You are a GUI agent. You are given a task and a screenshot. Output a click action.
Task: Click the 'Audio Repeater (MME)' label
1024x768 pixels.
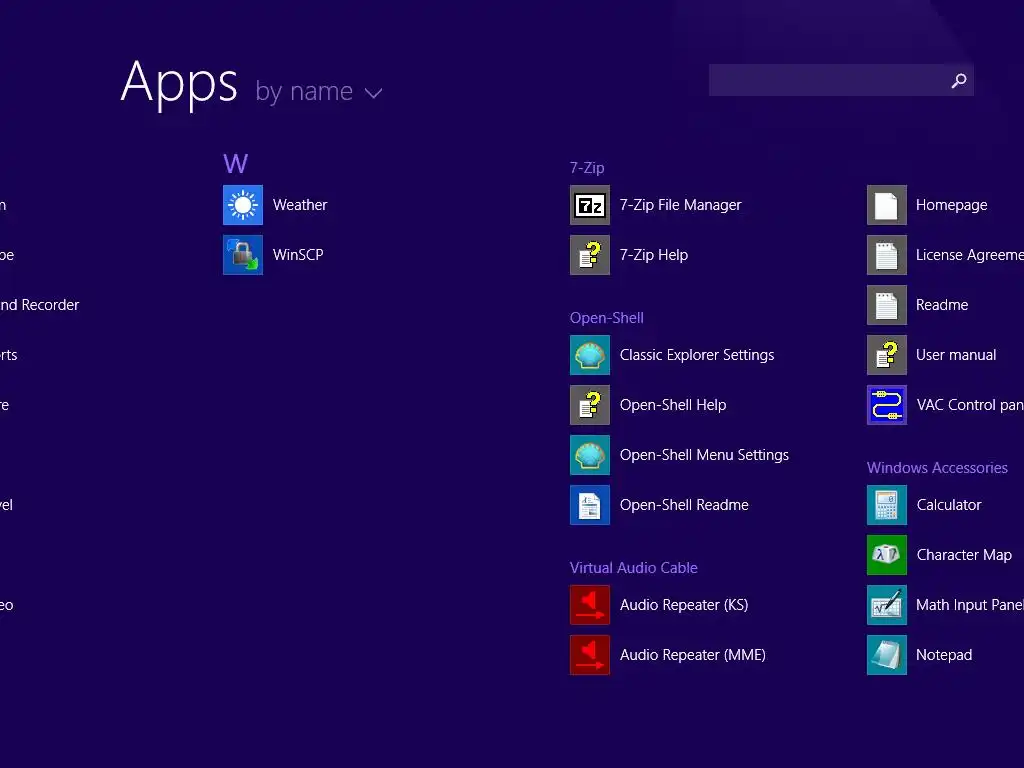pos(692,655)
